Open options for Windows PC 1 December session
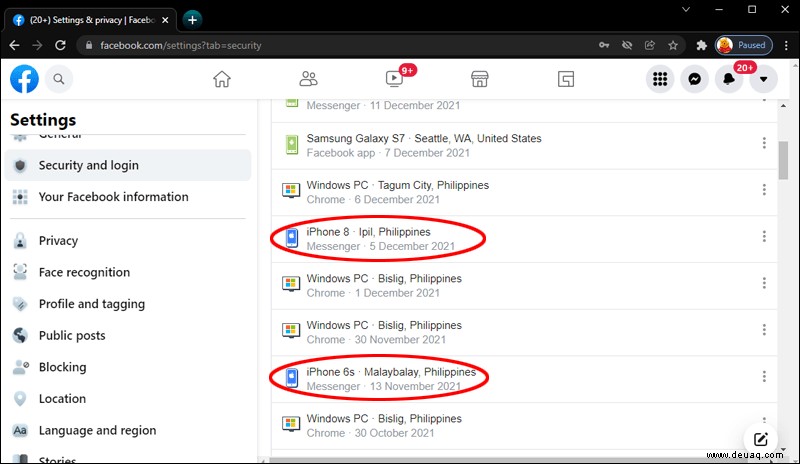This screenshot has height=464, width=800. [x=764, y=283]
